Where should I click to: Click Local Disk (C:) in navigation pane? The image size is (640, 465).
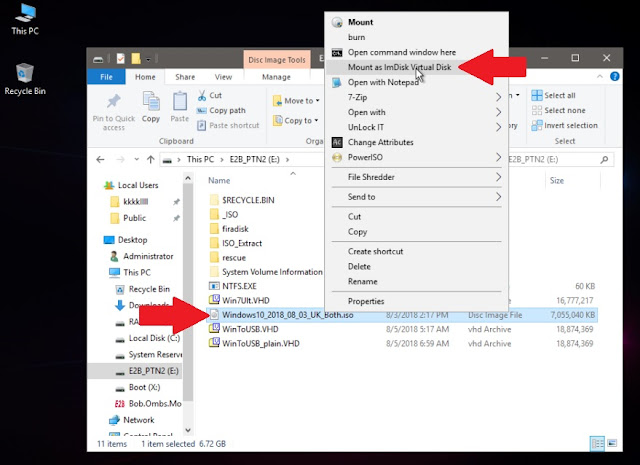click(148, 338)
